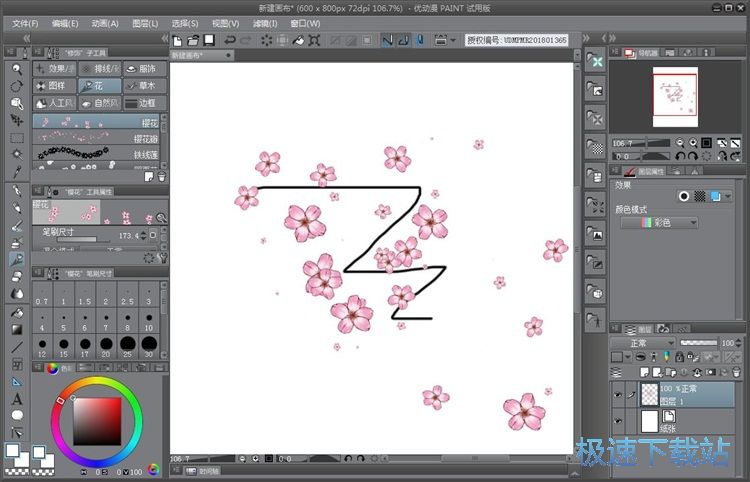The height and width of the screenshot is (482, 750).
Task: Click the Fill bucket icon in command bar
Action: point(298,40)
